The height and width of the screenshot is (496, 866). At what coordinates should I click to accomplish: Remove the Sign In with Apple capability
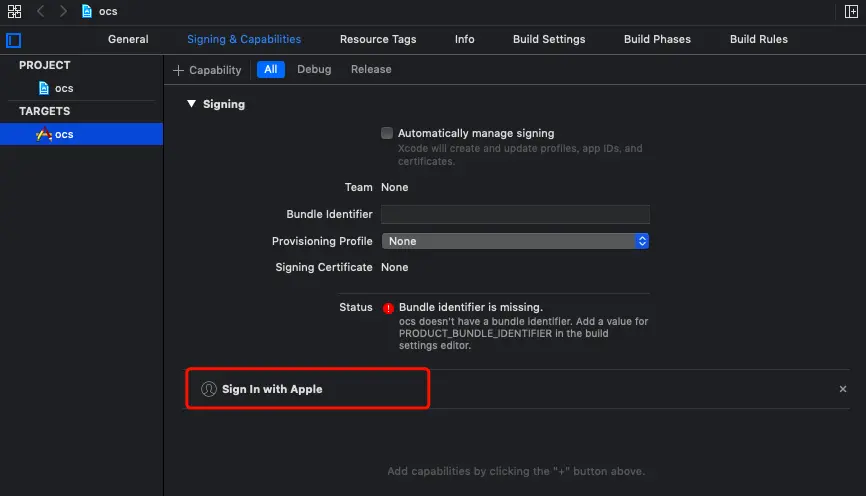(x=842, y=389)
